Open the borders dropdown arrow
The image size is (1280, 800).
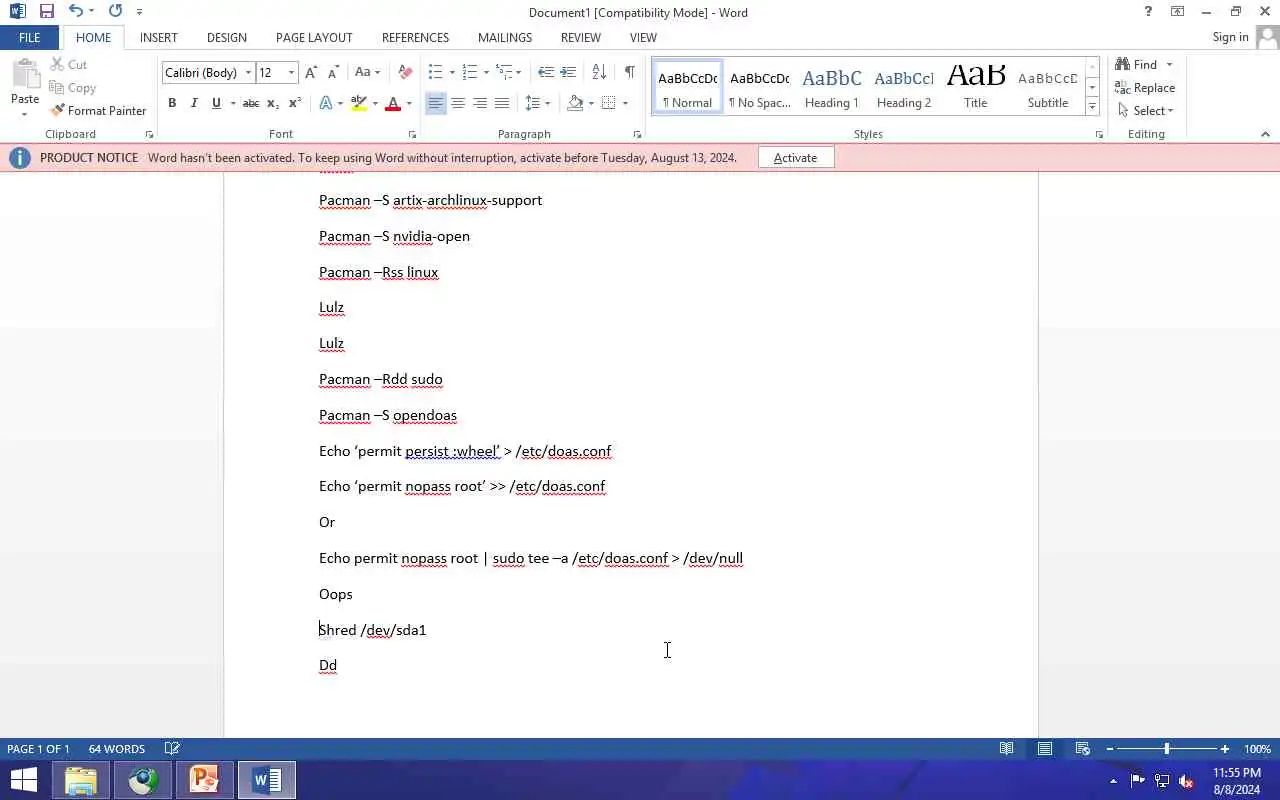624,103
